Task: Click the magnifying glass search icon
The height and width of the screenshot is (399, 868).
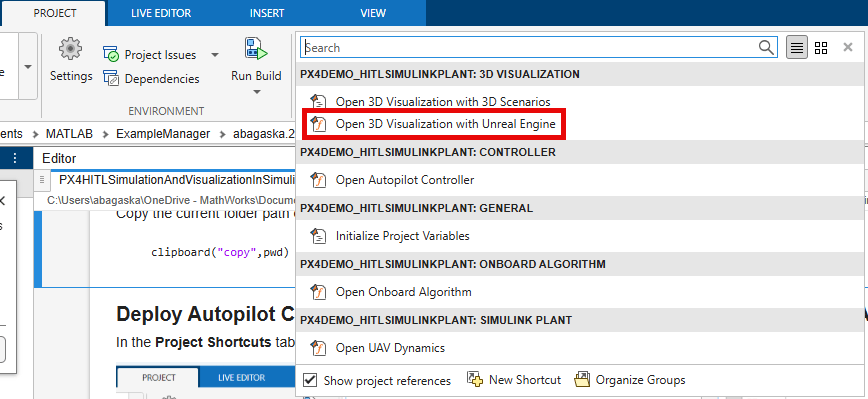Action: [767, 48]
